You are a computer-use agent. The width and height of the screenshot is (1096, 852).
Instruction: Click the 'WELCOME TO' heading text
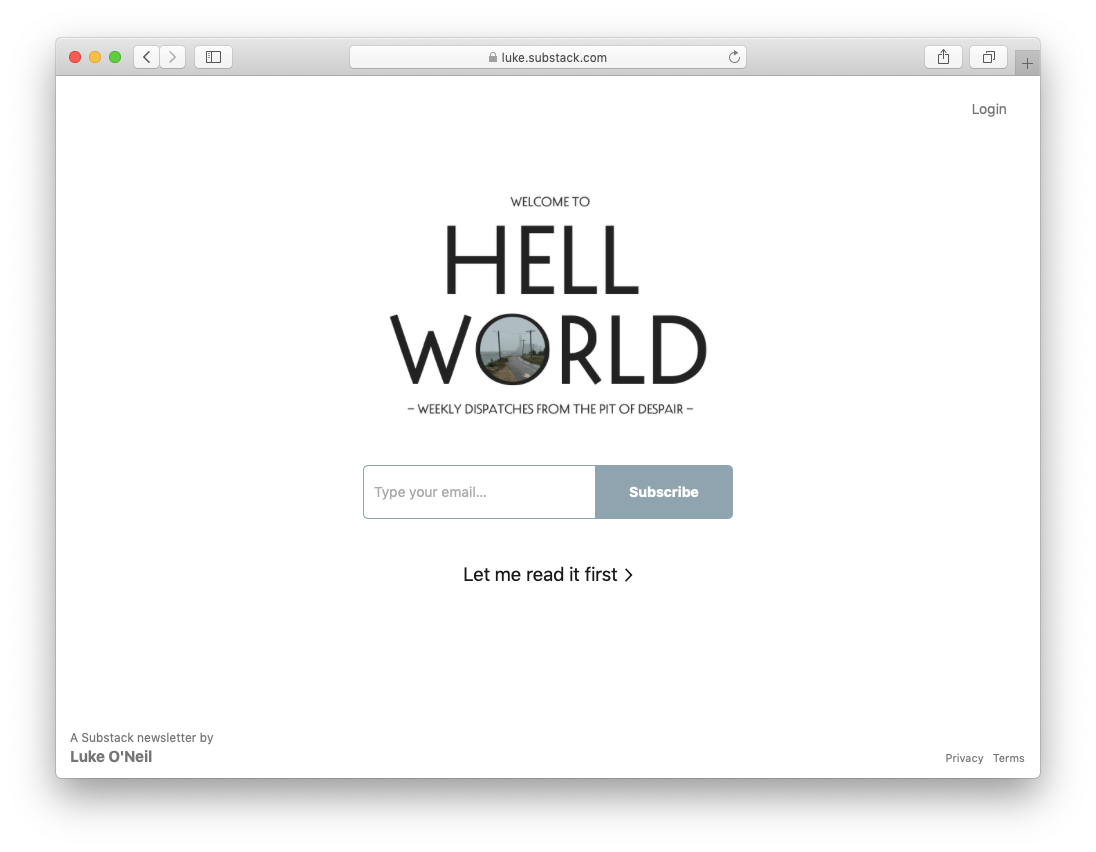click(550, 202)
